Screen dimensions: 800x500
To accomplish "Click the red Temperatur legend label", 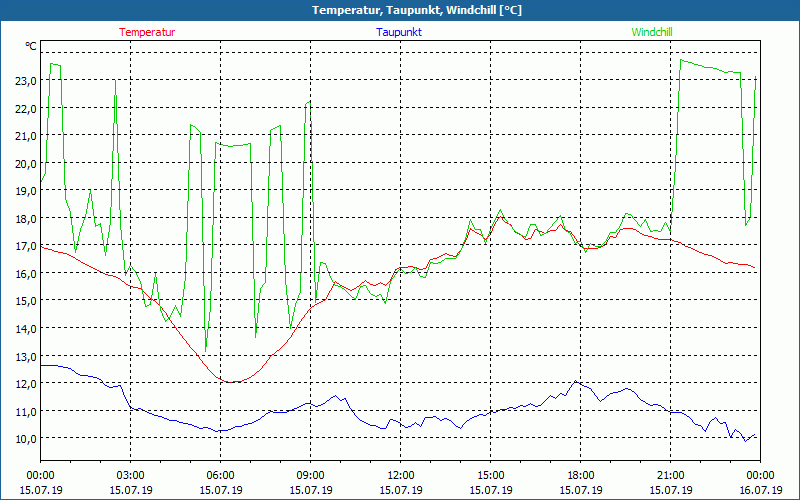I will (x=147, y=32).
